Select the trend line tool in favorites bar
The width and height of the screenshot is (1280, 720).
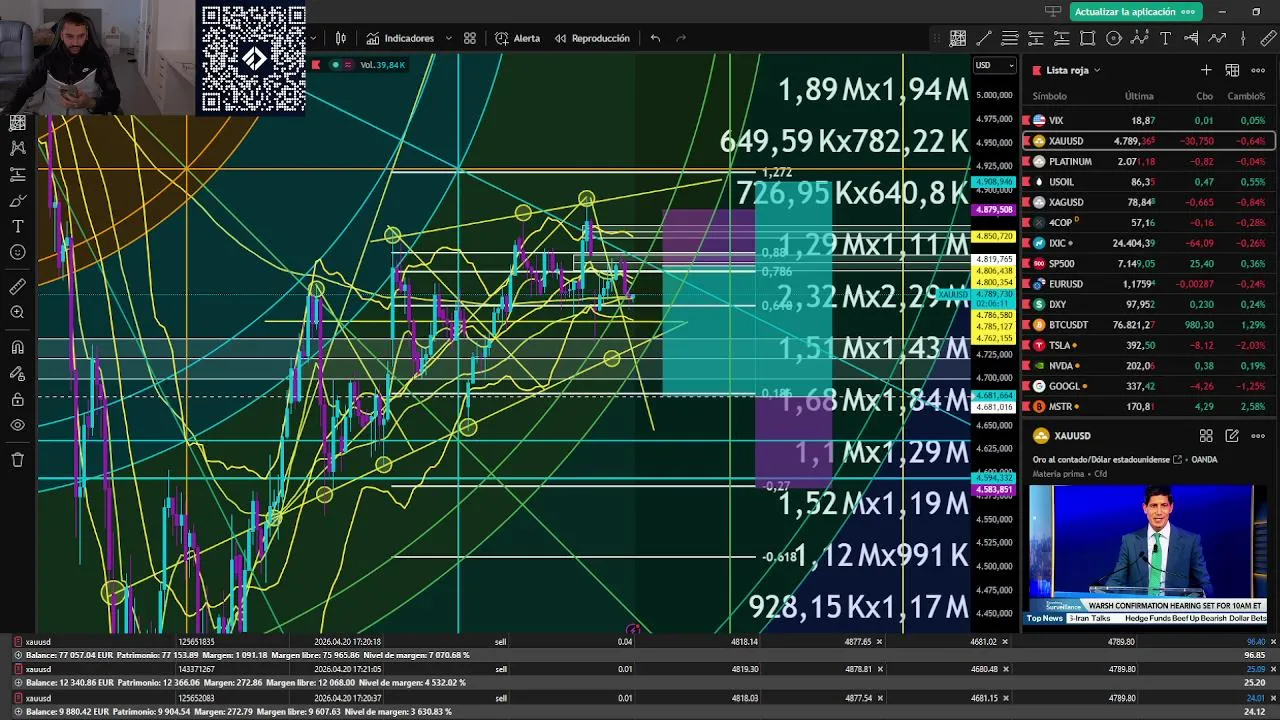pyautogui.click(x=984, y=38)
